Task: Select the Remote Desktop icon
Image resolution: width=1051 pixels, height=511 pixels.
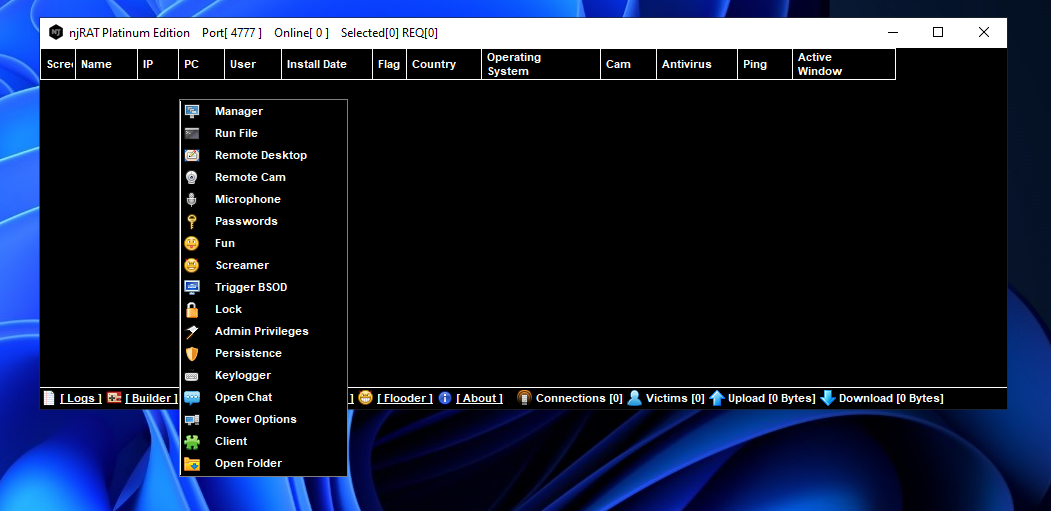Action: [192, 156]
